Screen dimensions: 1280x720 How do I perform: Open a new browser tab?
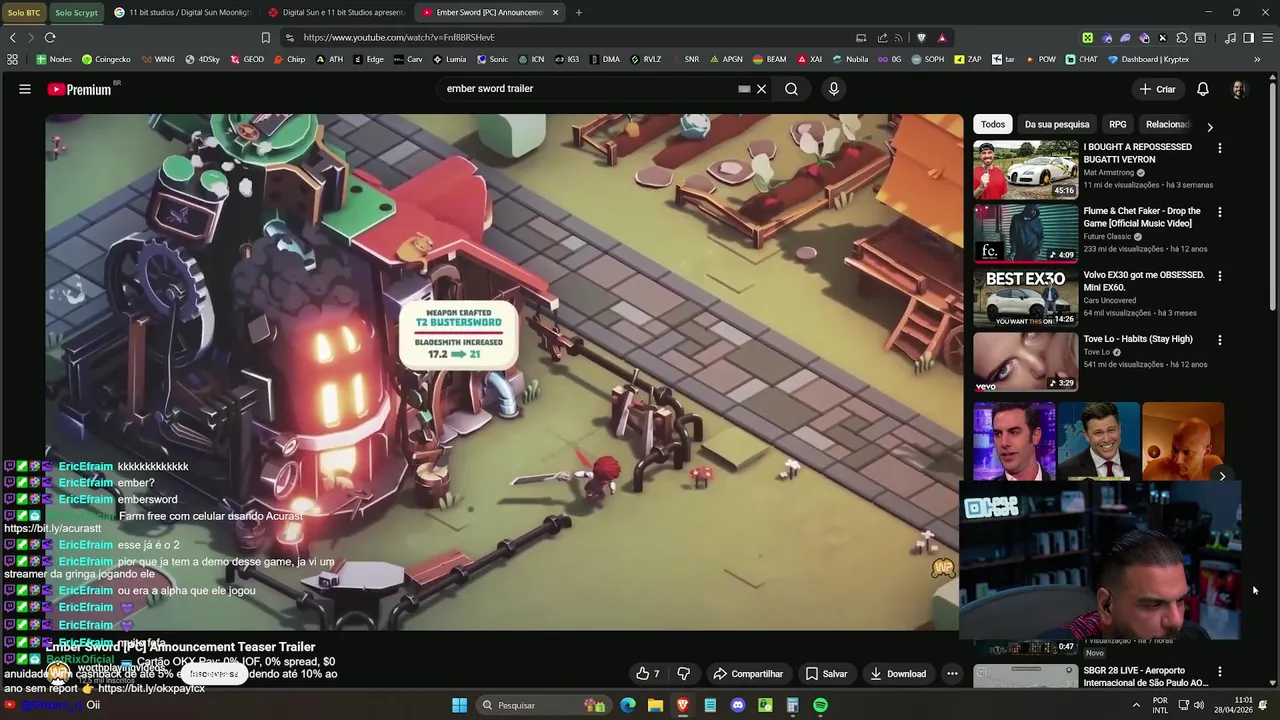click(x=578, y=12)
